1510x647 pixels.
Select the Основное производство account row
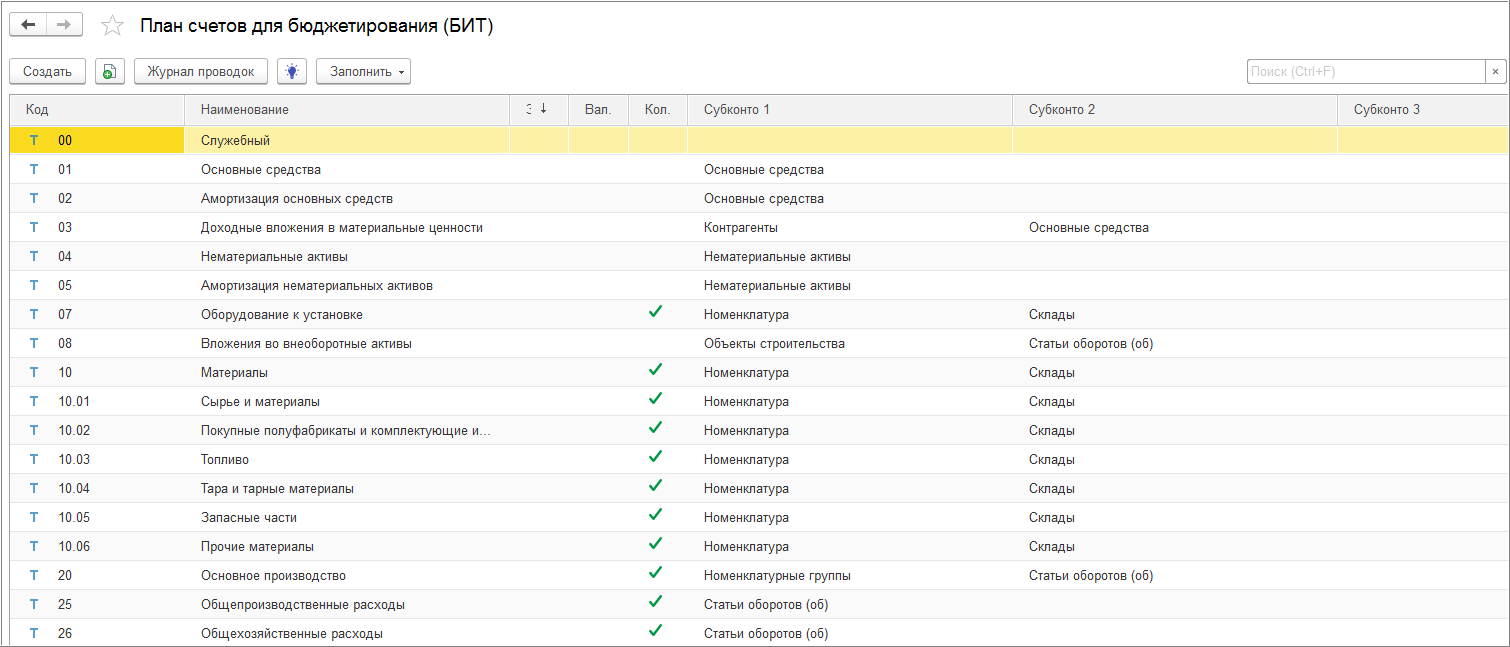coord(273,576)
